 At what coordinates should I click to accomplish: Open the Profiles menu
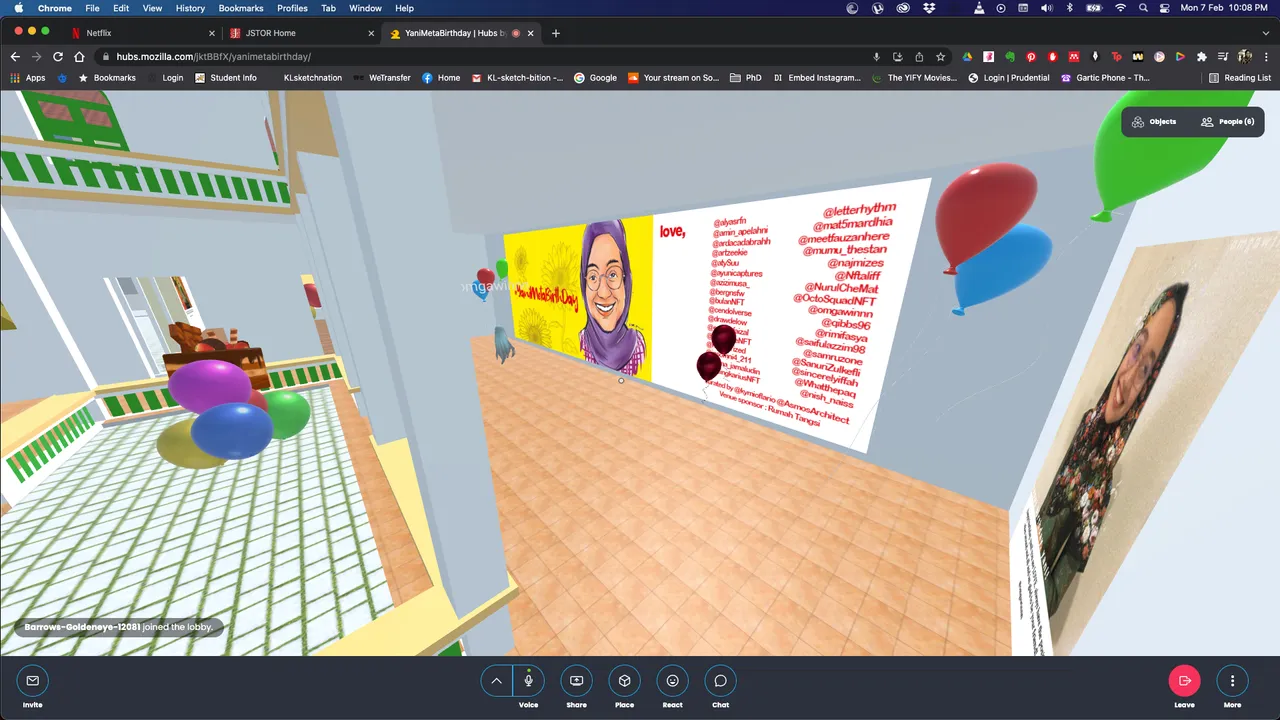[292, 8]
